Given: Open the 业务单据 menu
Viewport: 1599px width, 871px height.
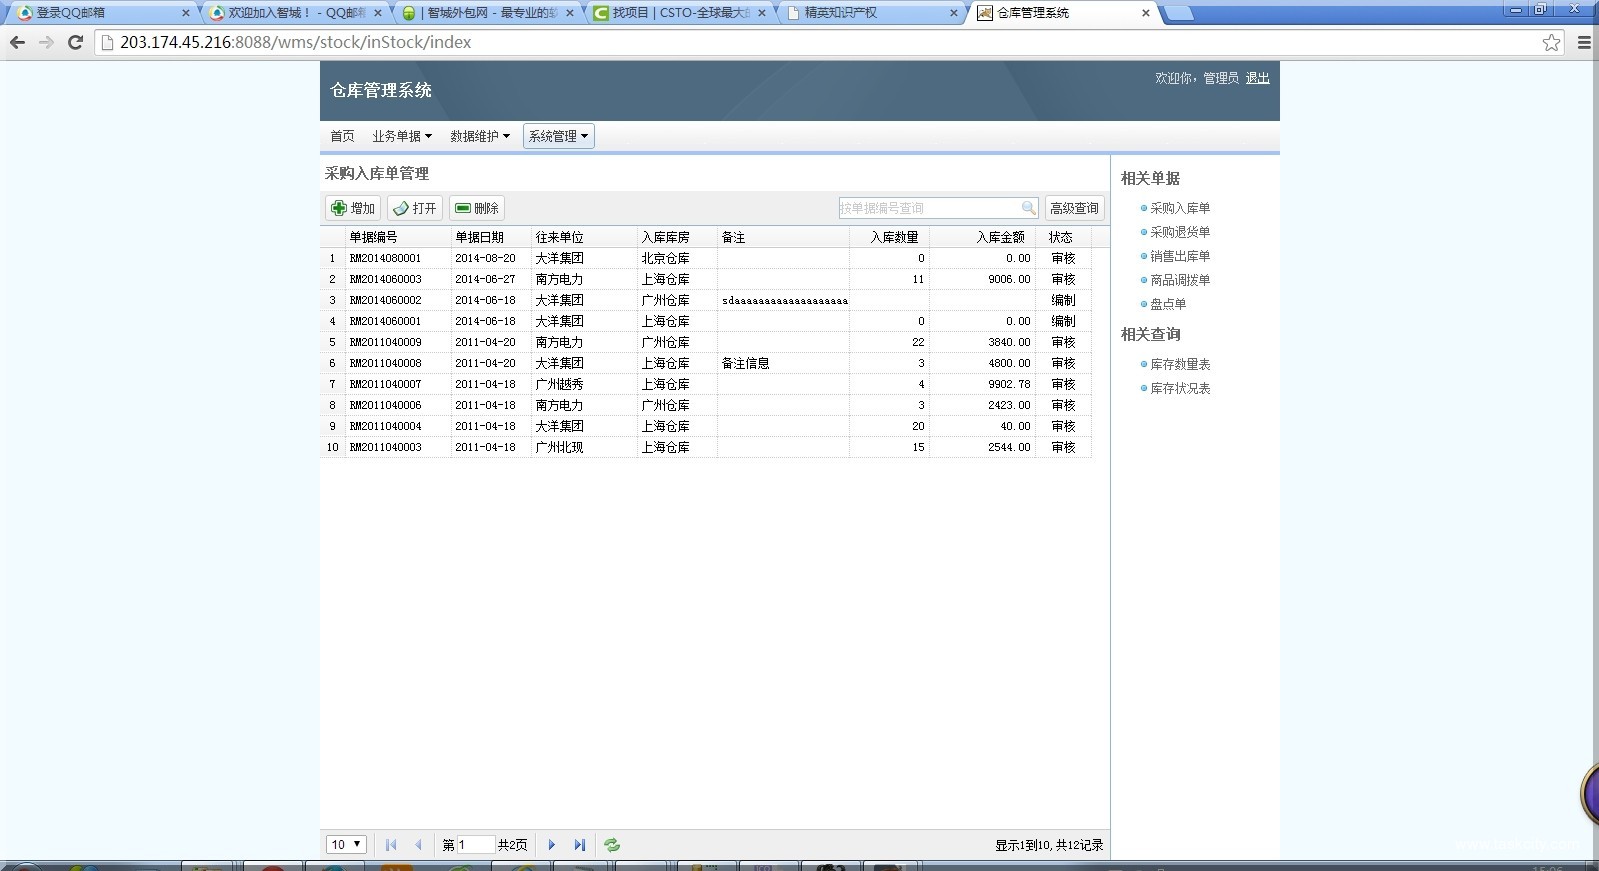Looking at the screenshot, I should (402, 136).
